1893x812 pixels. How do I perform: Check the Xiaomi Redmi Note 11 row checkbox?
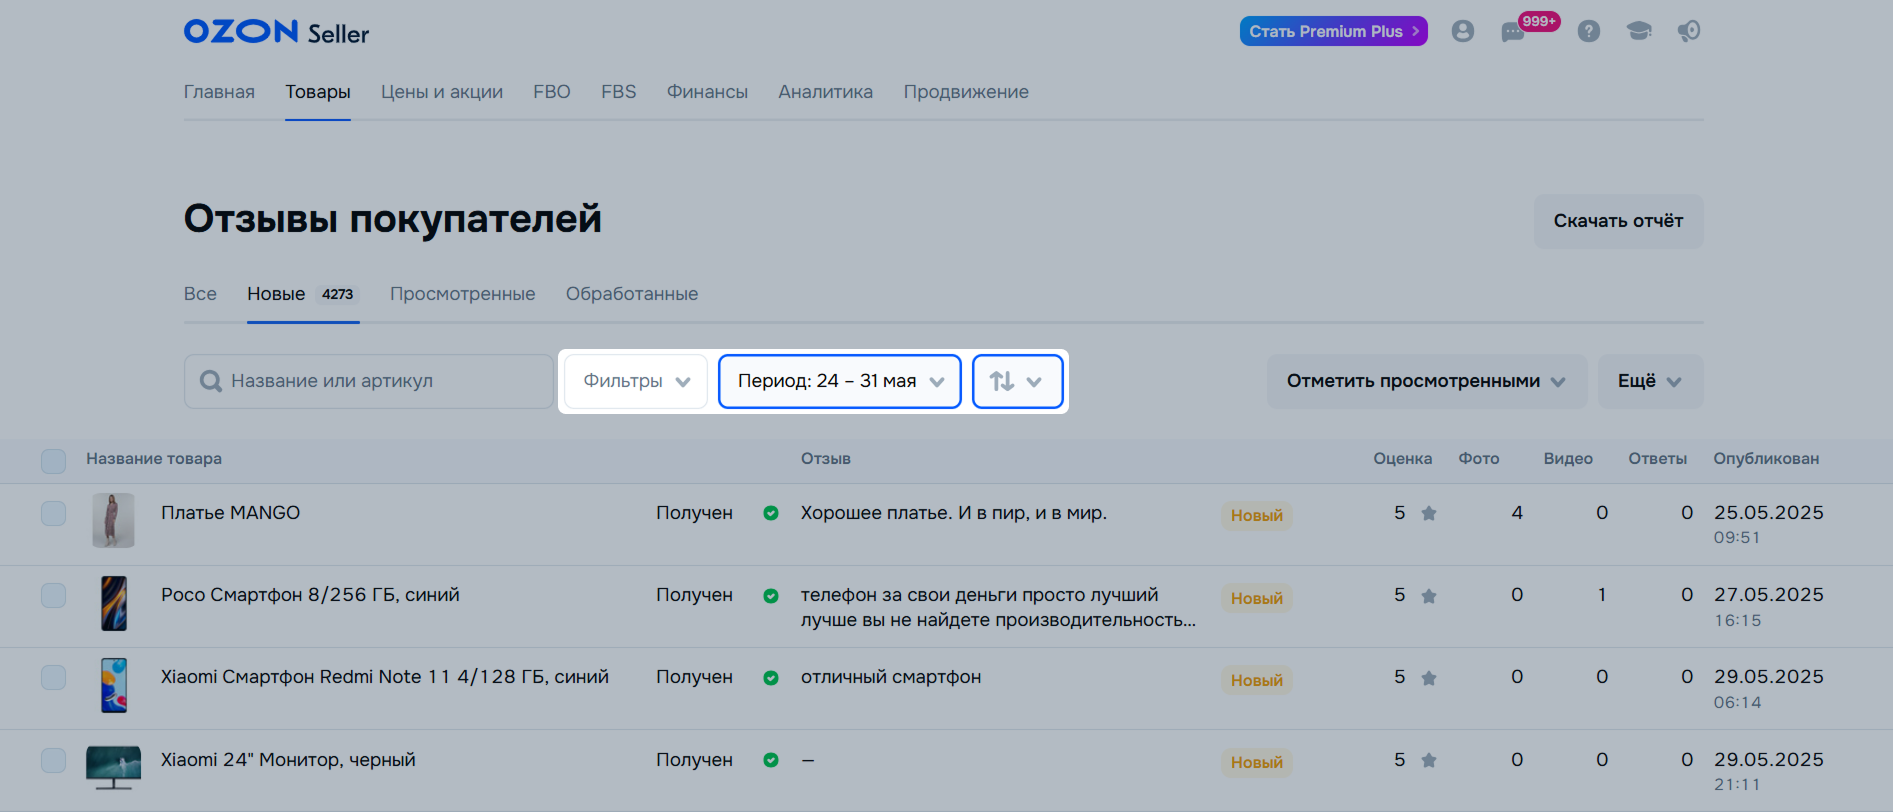click(53, 677)
